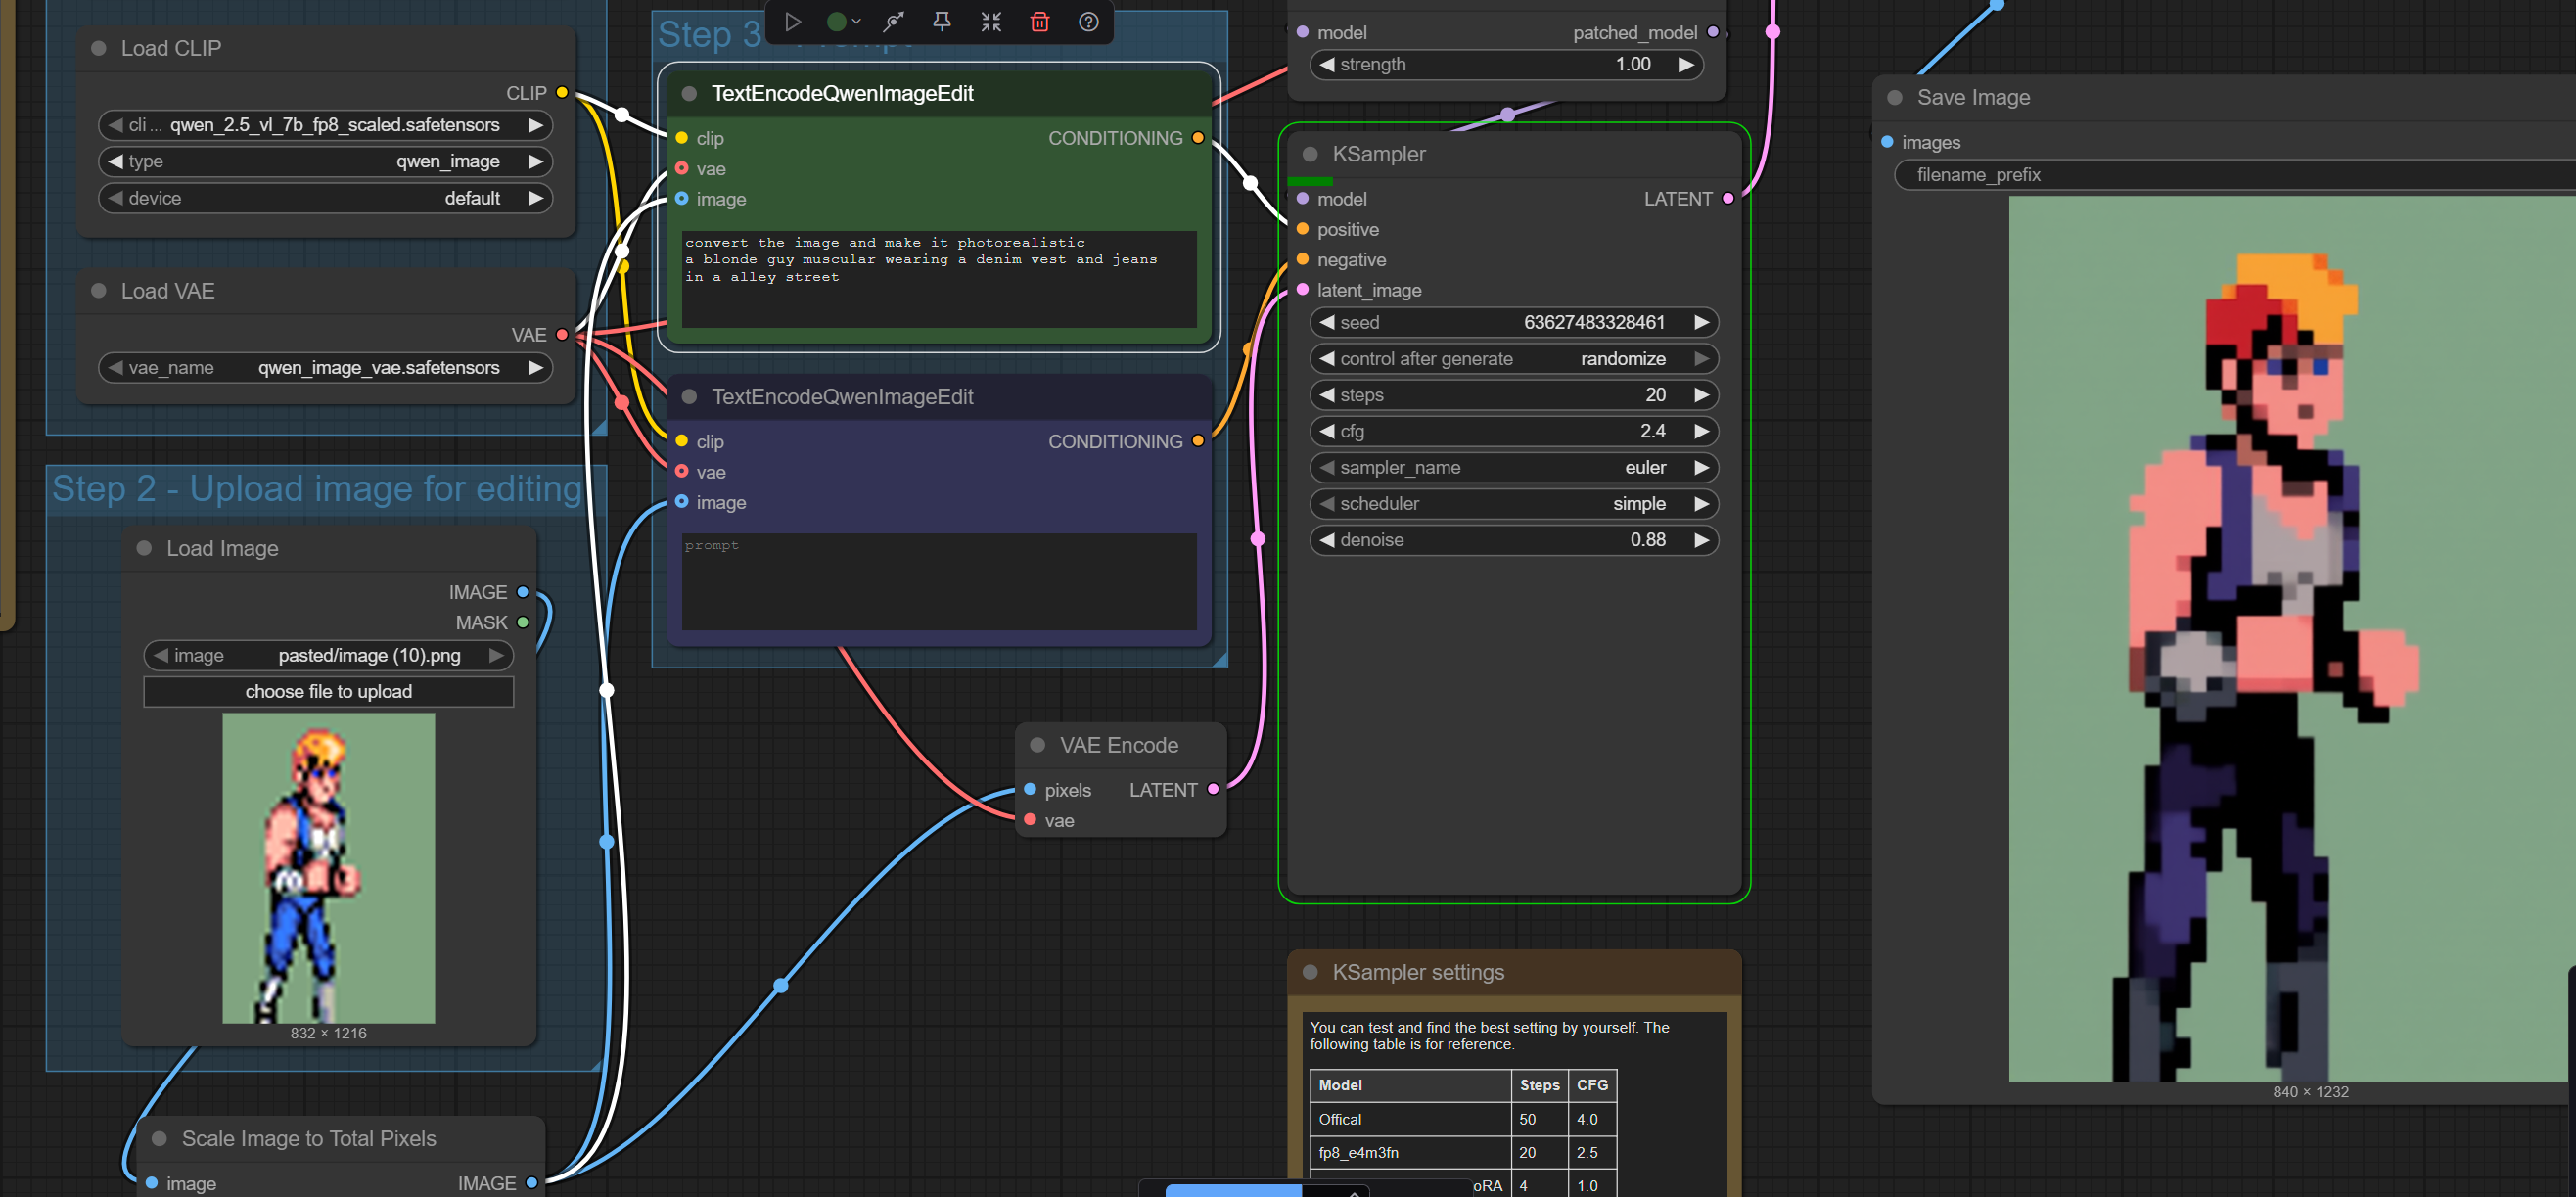Click the KSampler positive input socket
Image resolution: width=2576 pixels, height=1197 pixels.
[x=1303, y=229]
